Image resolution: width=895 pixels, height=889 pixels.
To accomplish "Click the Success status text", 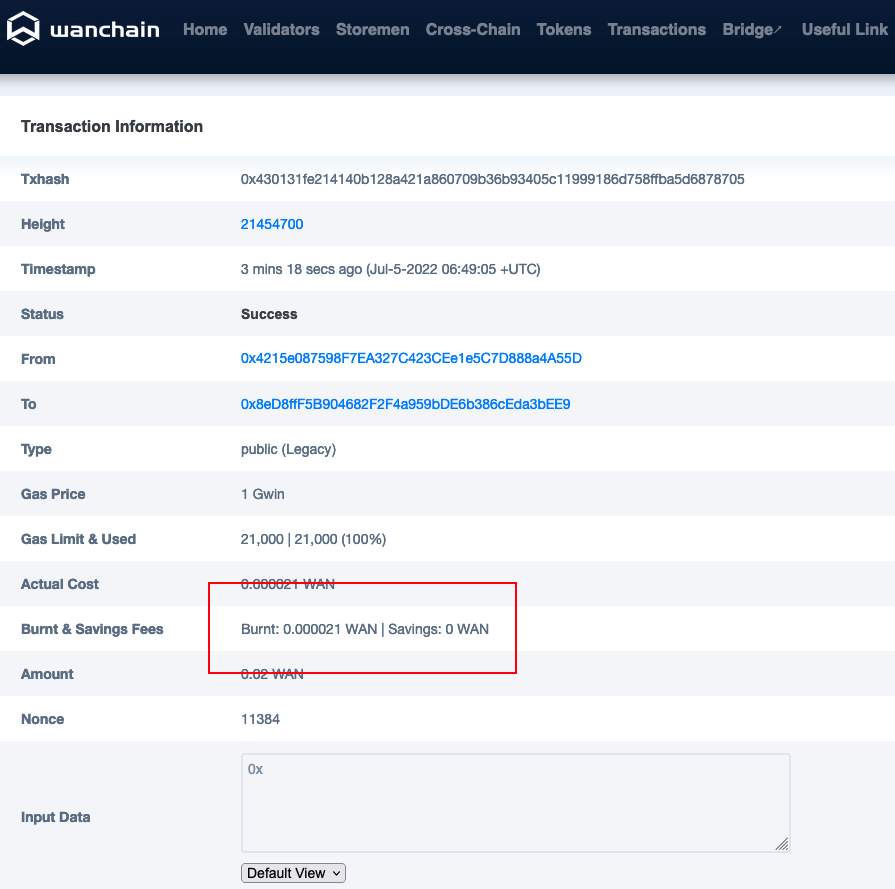I will [x=269, y=314].
